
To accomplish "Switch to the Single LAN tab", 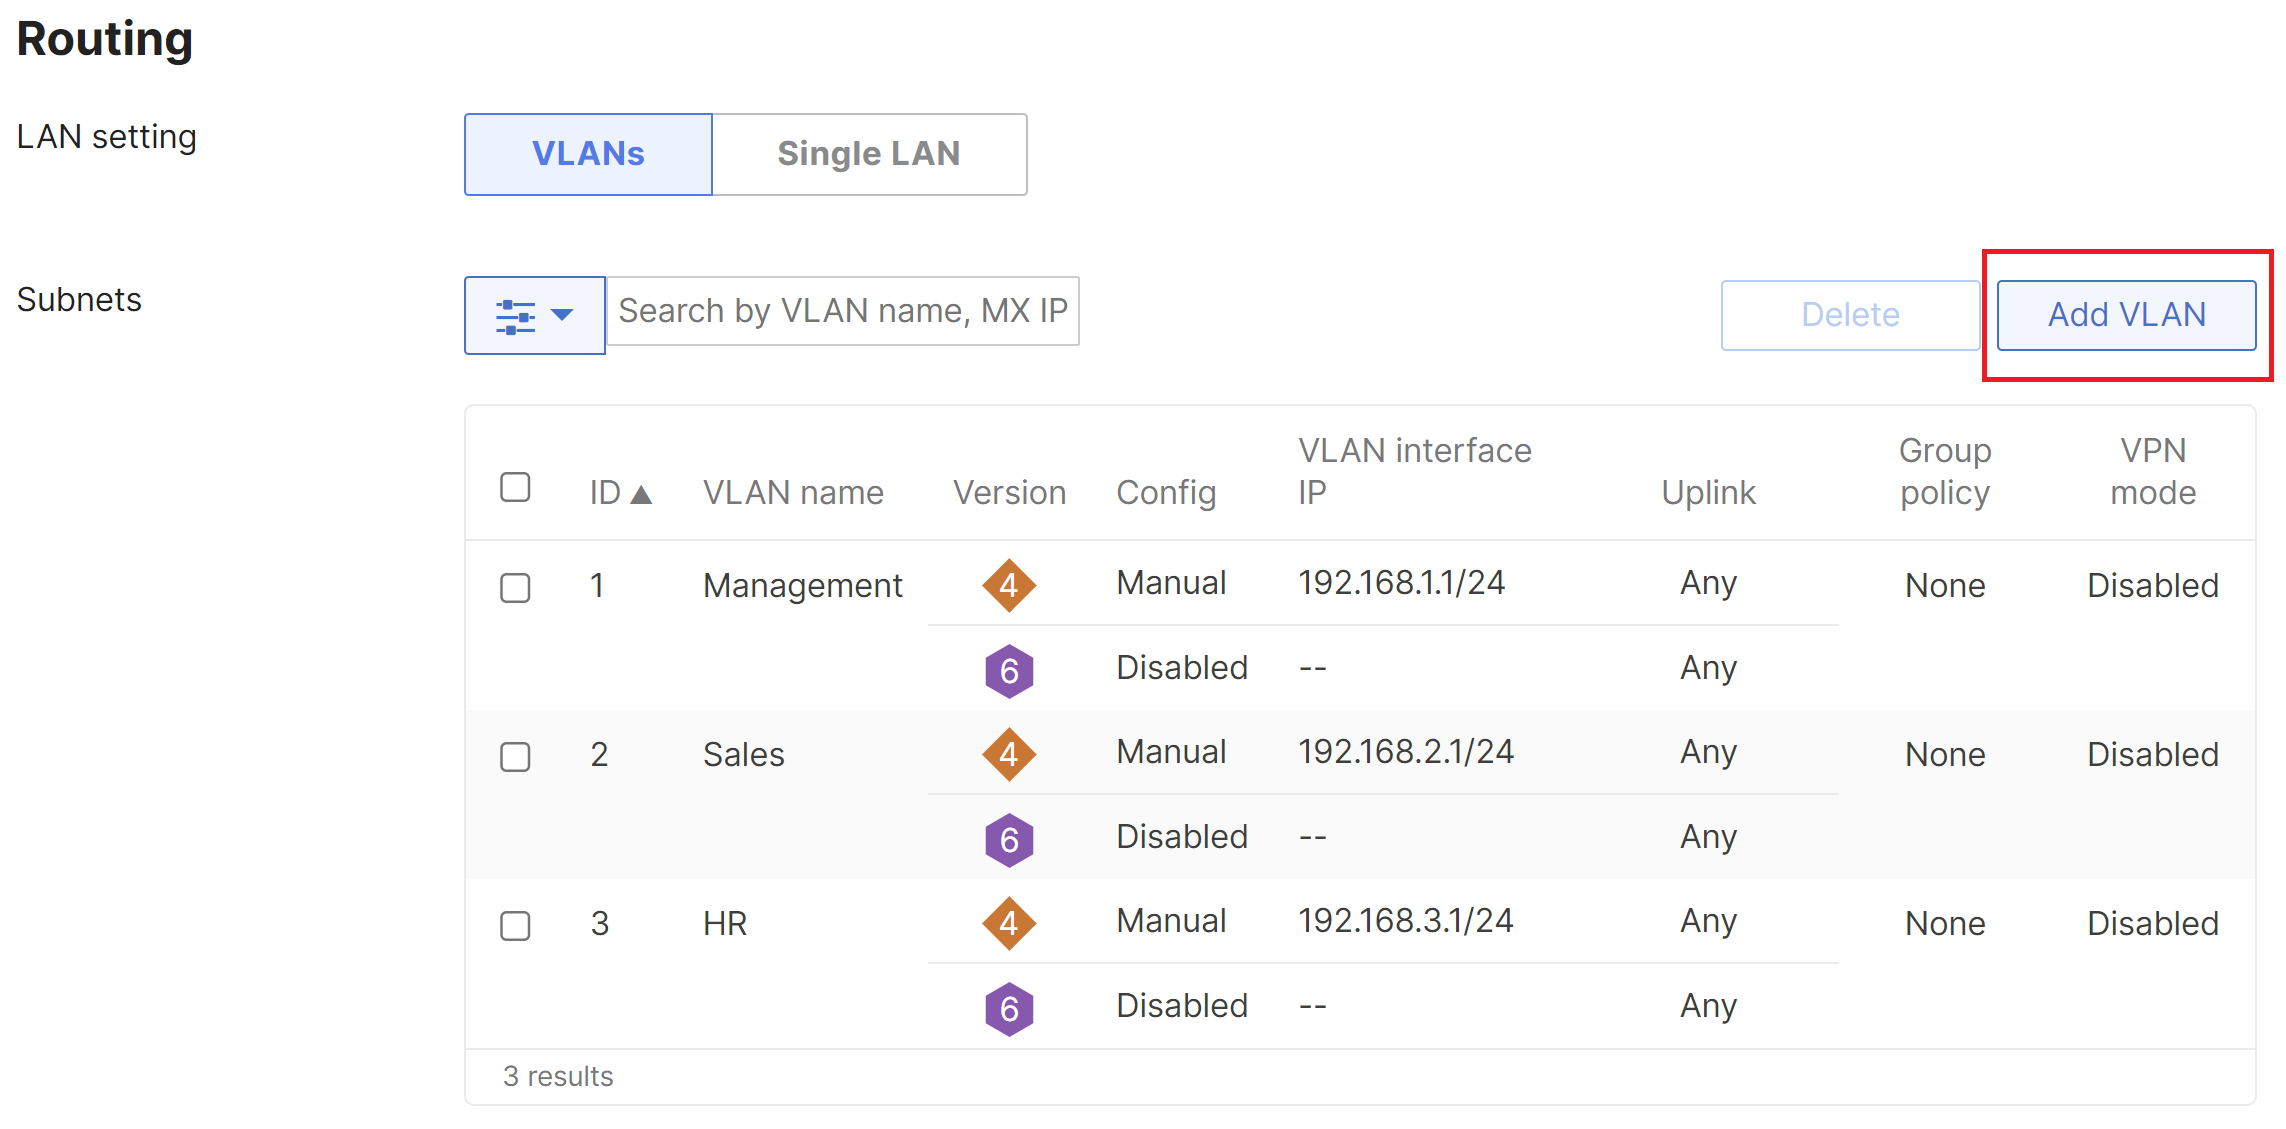I will pyautogui.click(x=868, y=153).
